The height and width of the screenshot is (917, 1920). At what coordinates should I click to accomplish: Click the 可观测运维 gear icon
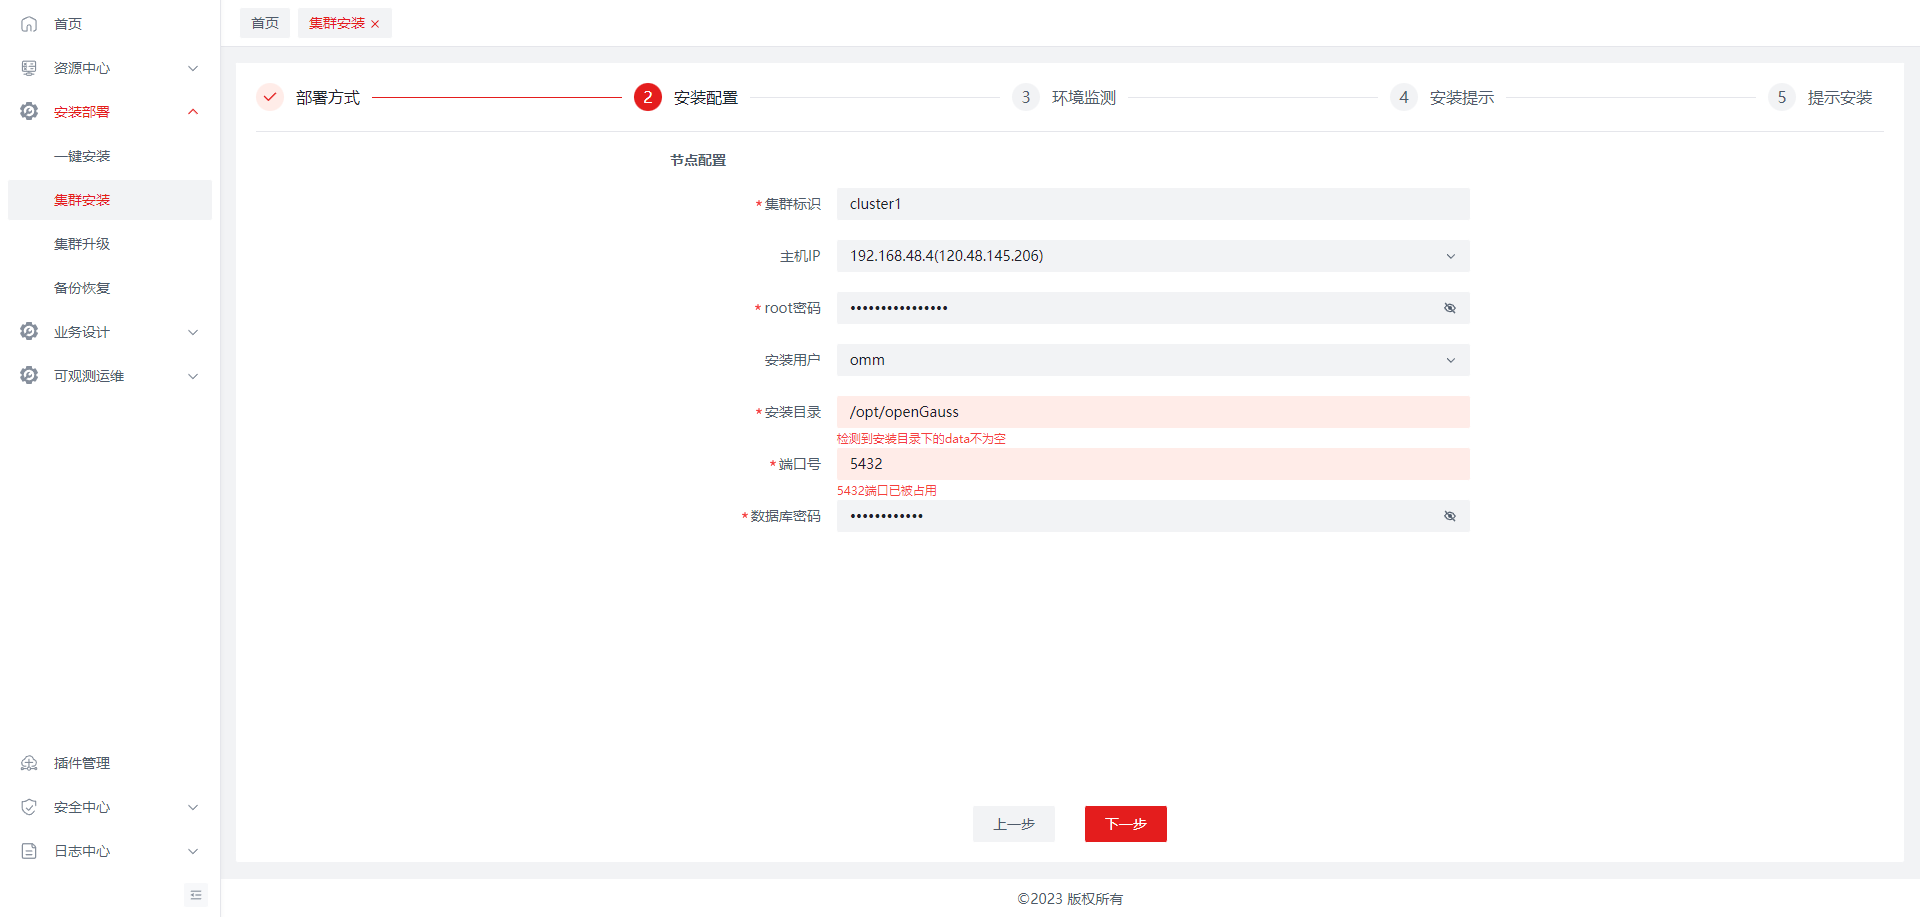pyautogui.click(x=29, y=376)
